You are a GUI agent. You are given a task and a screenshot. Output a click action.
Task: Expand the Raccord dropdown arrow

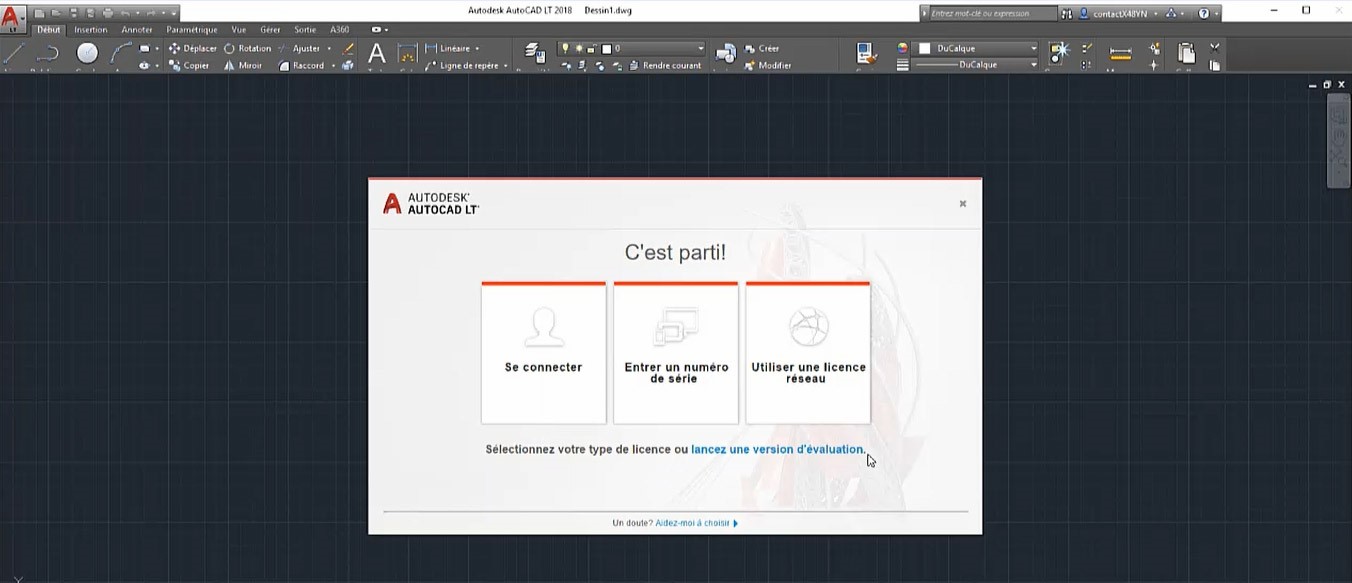click(333, 65)
